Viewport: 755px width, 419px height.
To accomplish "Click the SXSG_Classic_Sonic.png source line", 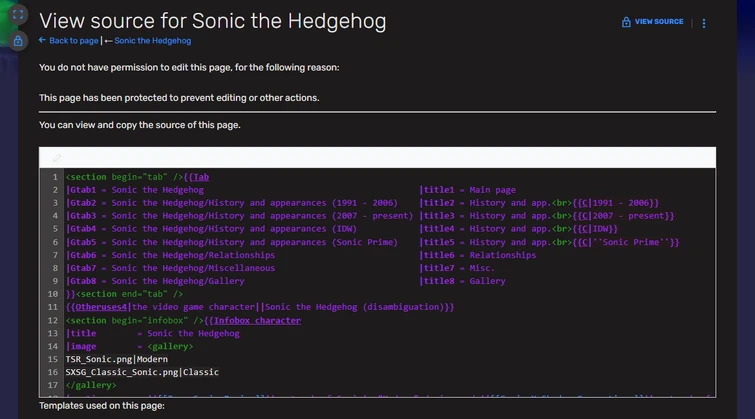I will [142, 372].
